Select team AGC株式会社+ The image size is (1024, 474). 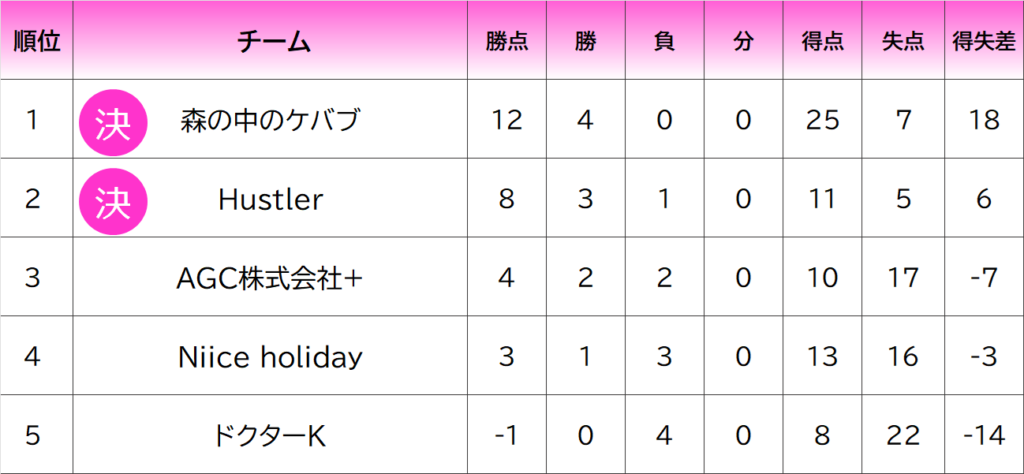(270, 278)
